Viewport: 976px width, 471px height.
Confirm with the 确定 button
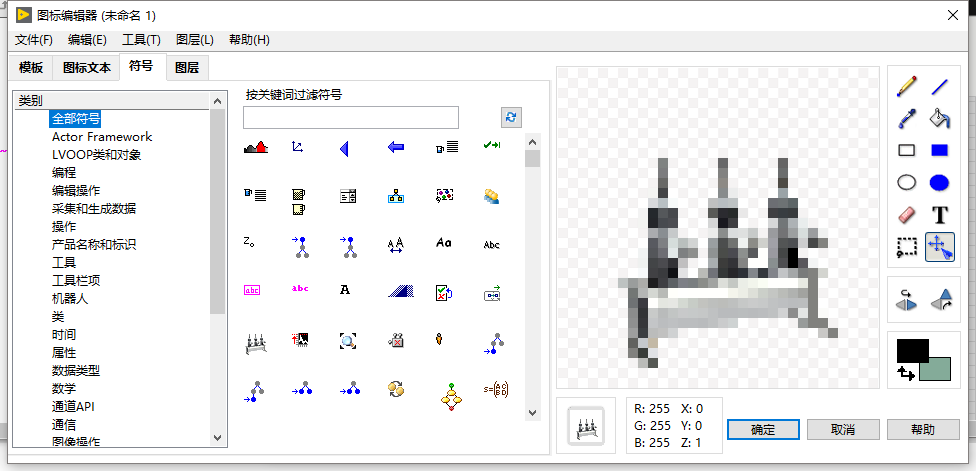[x=763, y=429]
